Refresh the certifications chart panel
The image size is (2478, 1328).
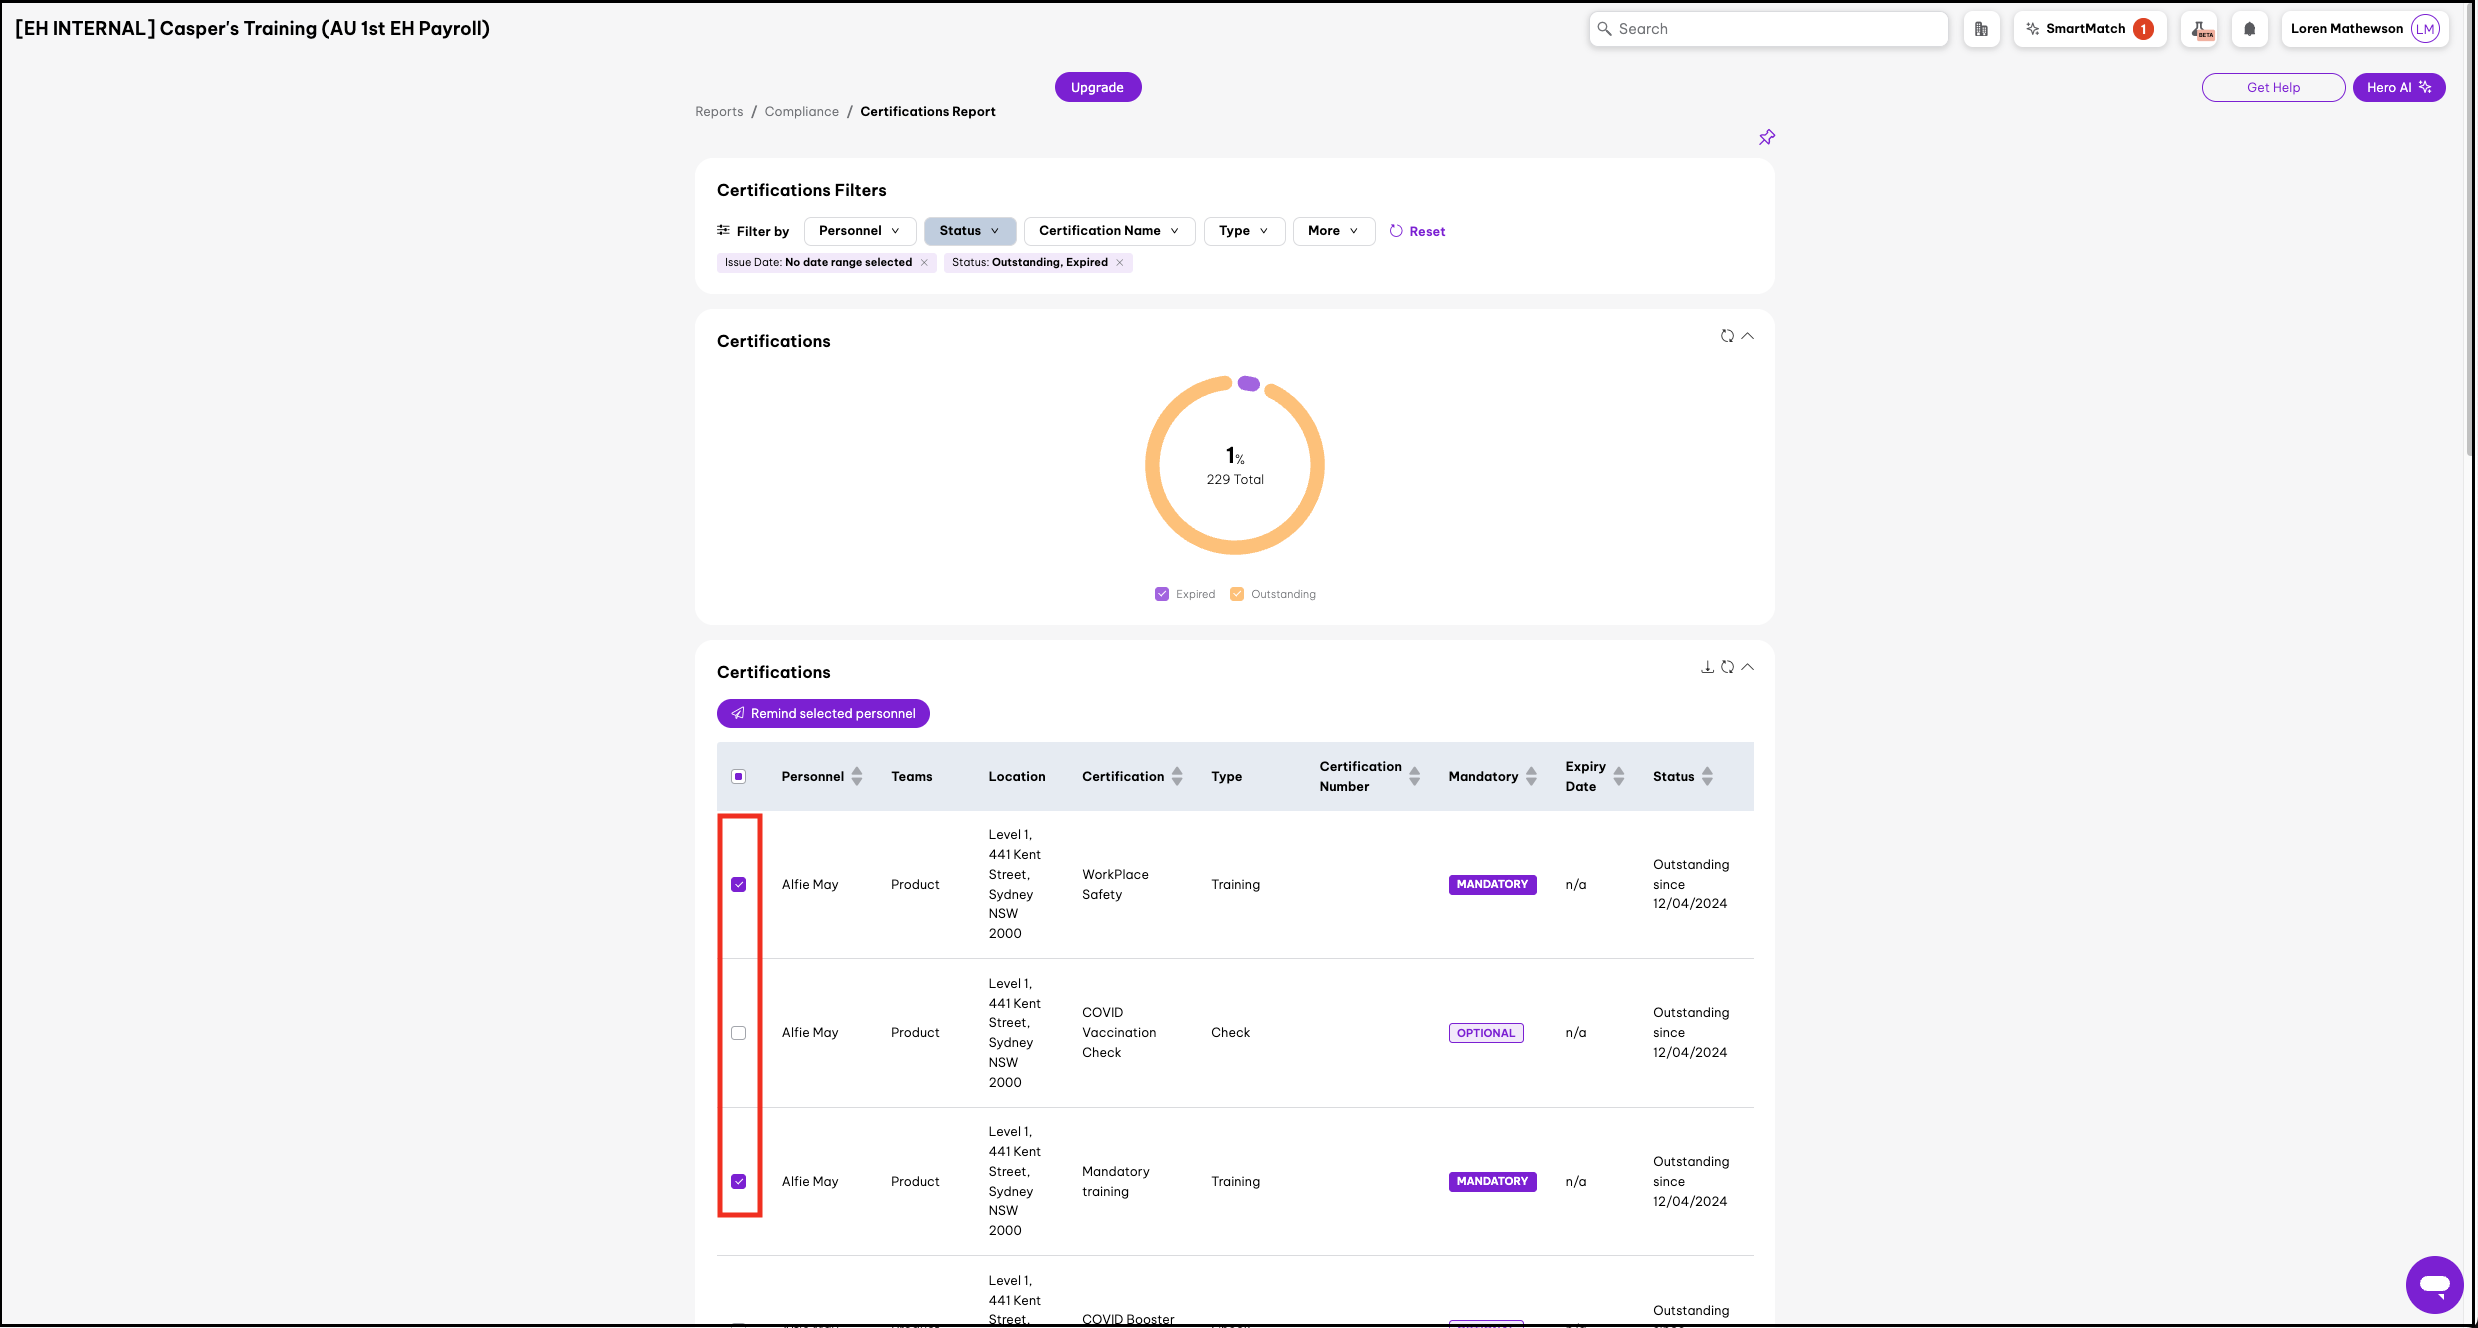(1727, 336)
